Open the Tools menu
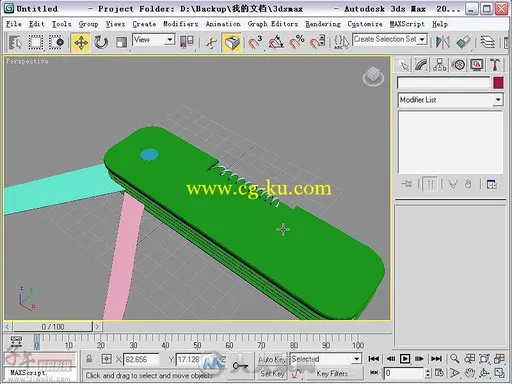The width and height of the screenshot is (512, 384). [x=61, y=24]
